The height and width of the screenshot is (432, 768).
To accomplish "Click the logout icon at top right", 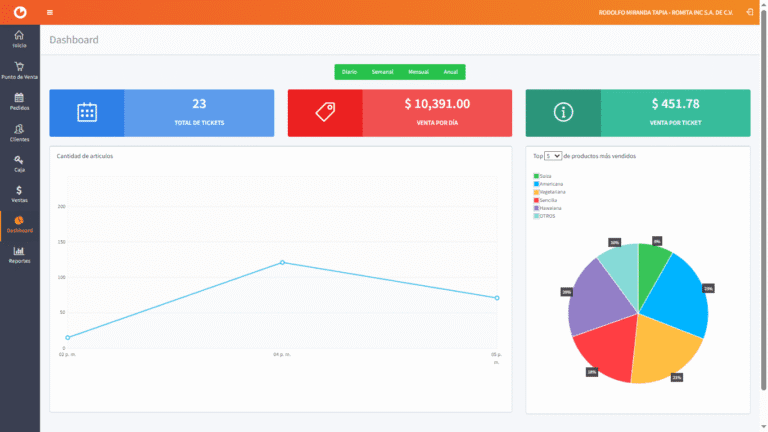I will [751, 12].
